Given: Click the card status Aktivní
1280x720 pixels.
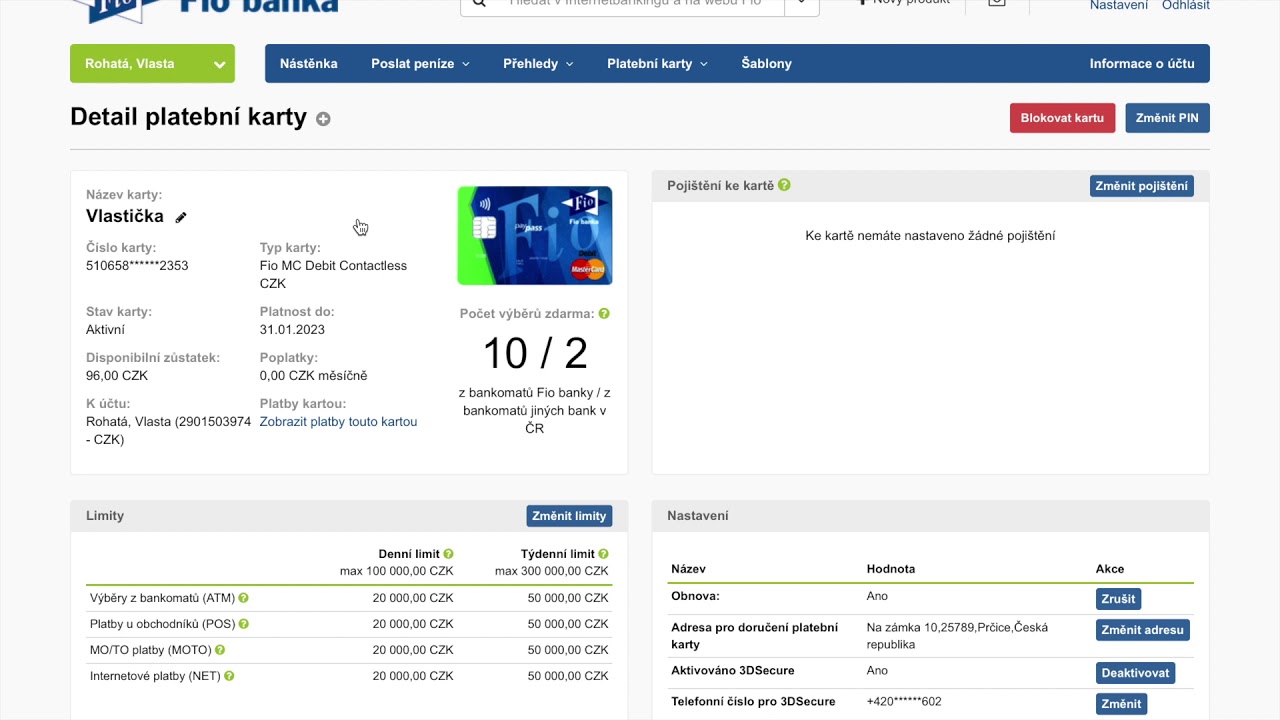Looking at the screenshot, I should click(105, 330).
